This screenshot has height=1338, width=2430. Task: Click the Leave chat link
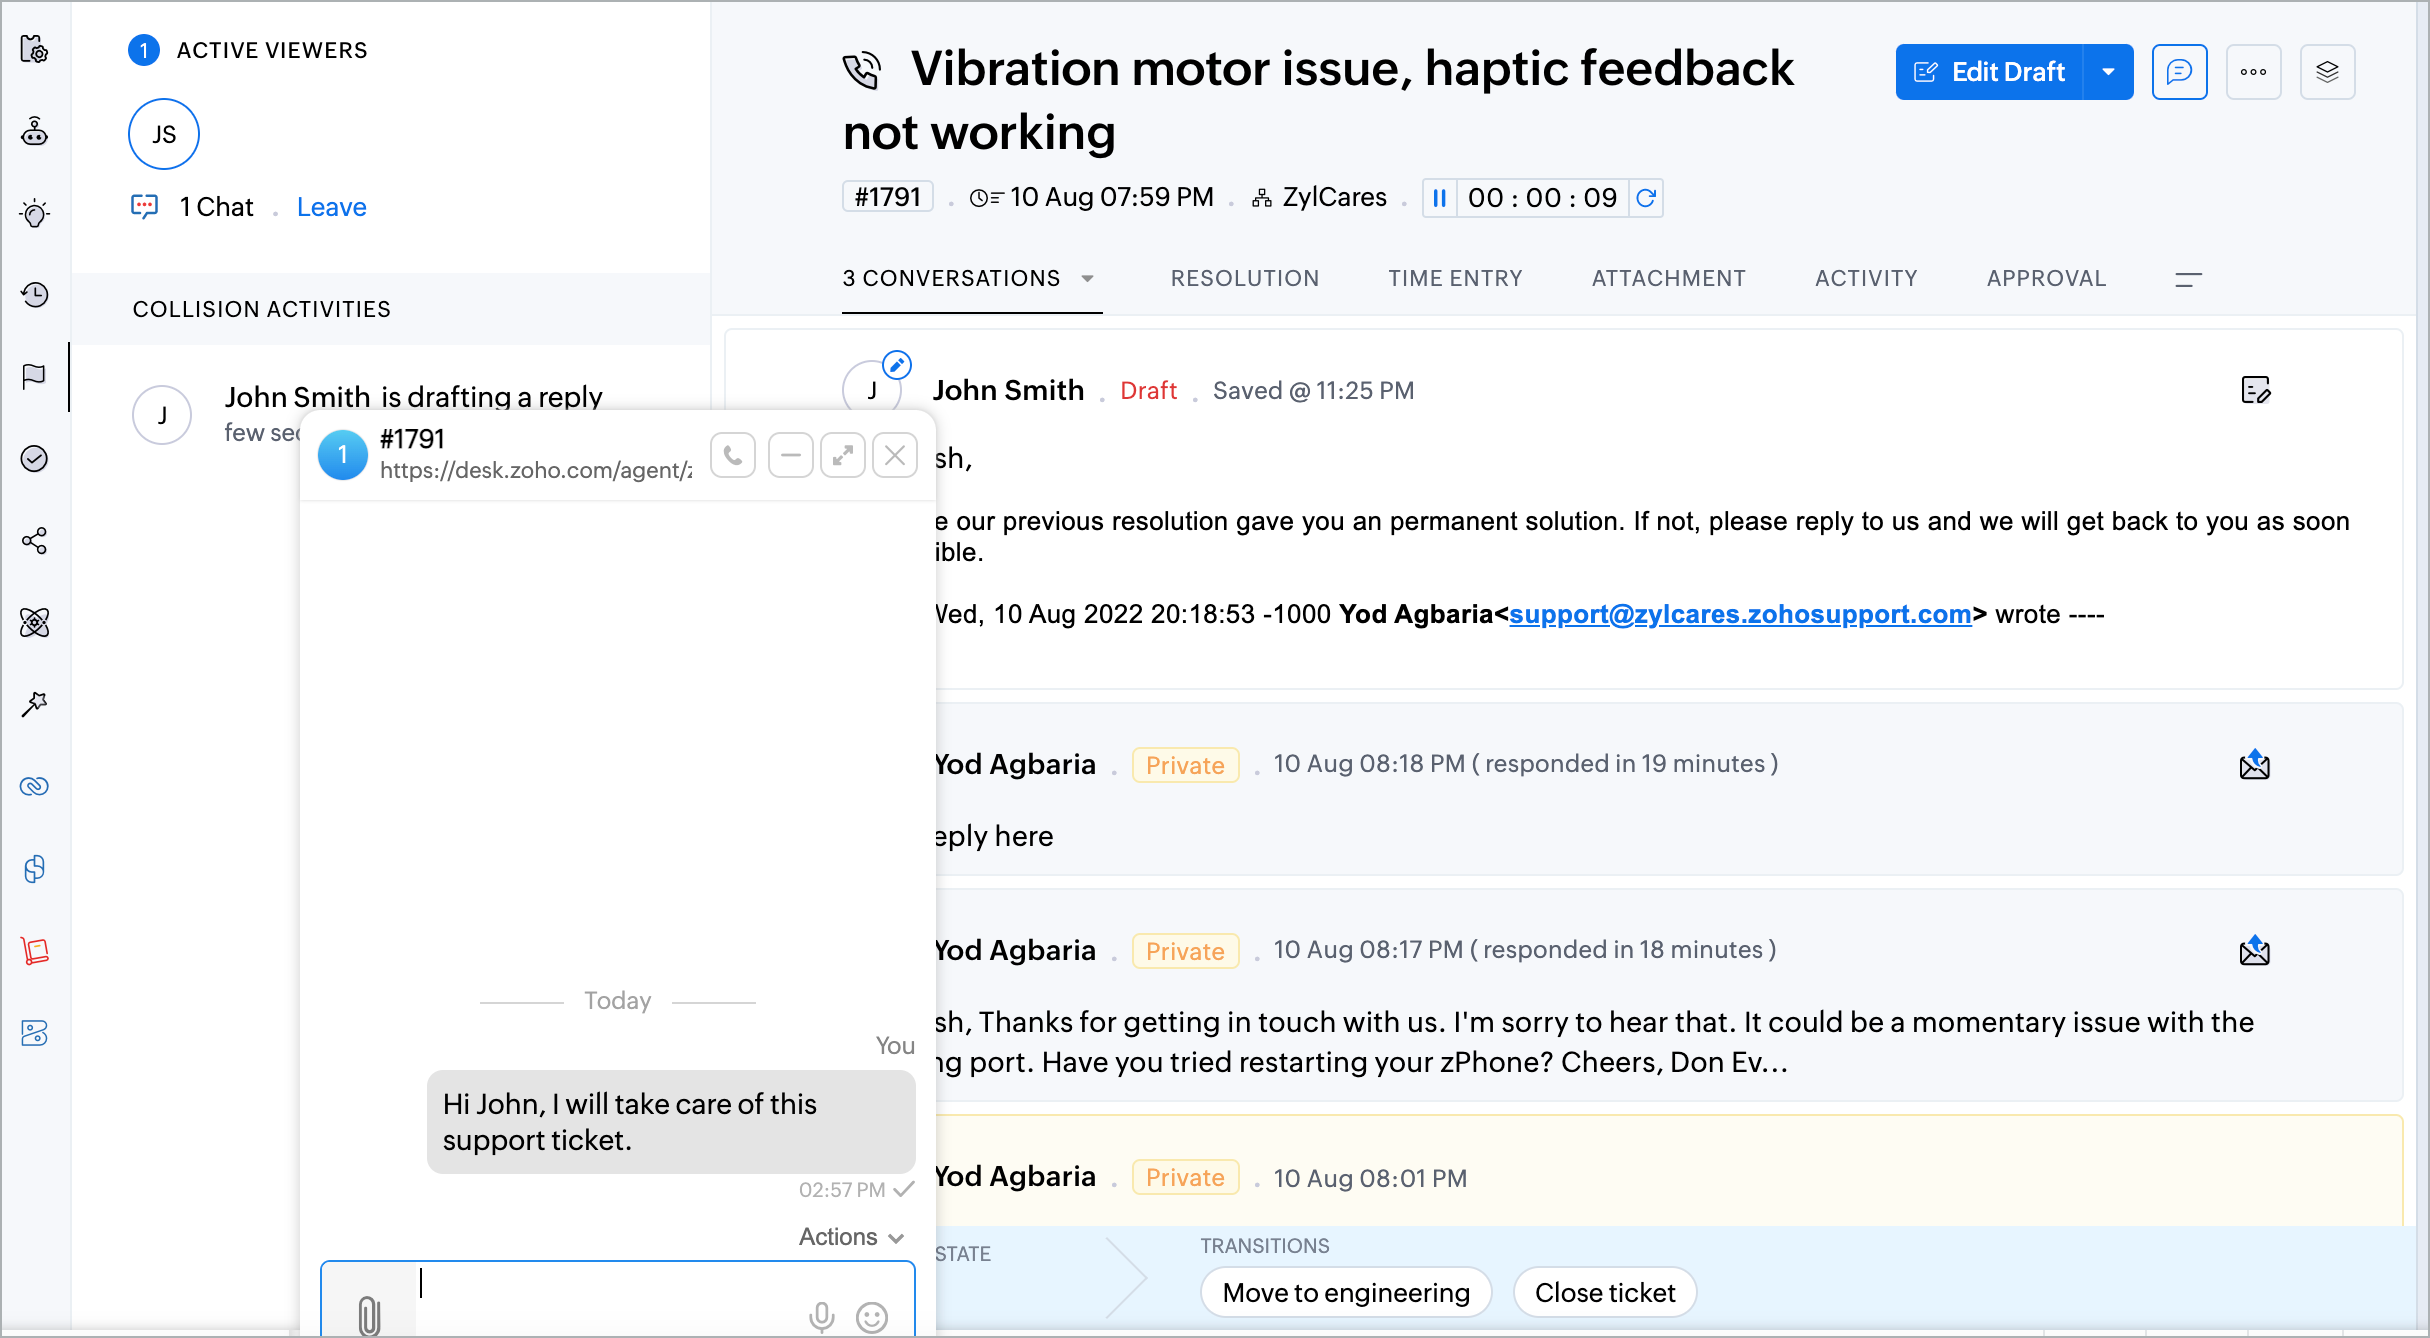click(x=331, y=207)
